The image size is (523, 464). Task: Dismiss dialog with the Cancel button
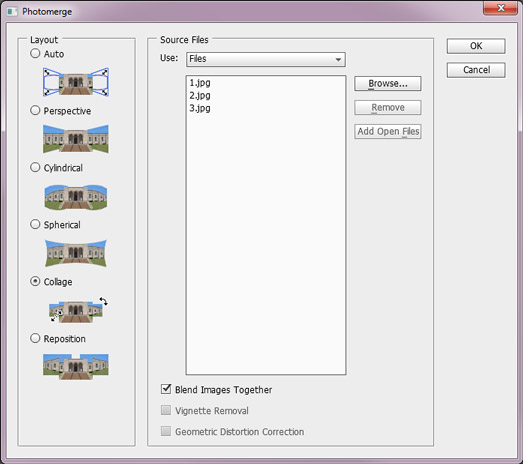[476, 70]
